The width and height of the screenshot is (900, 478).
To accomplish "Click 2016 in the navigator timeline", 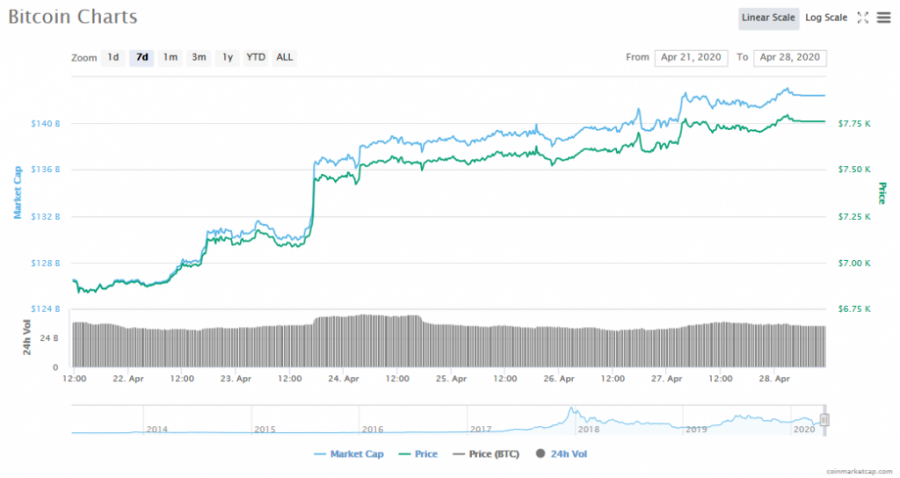I will [373, 429].
